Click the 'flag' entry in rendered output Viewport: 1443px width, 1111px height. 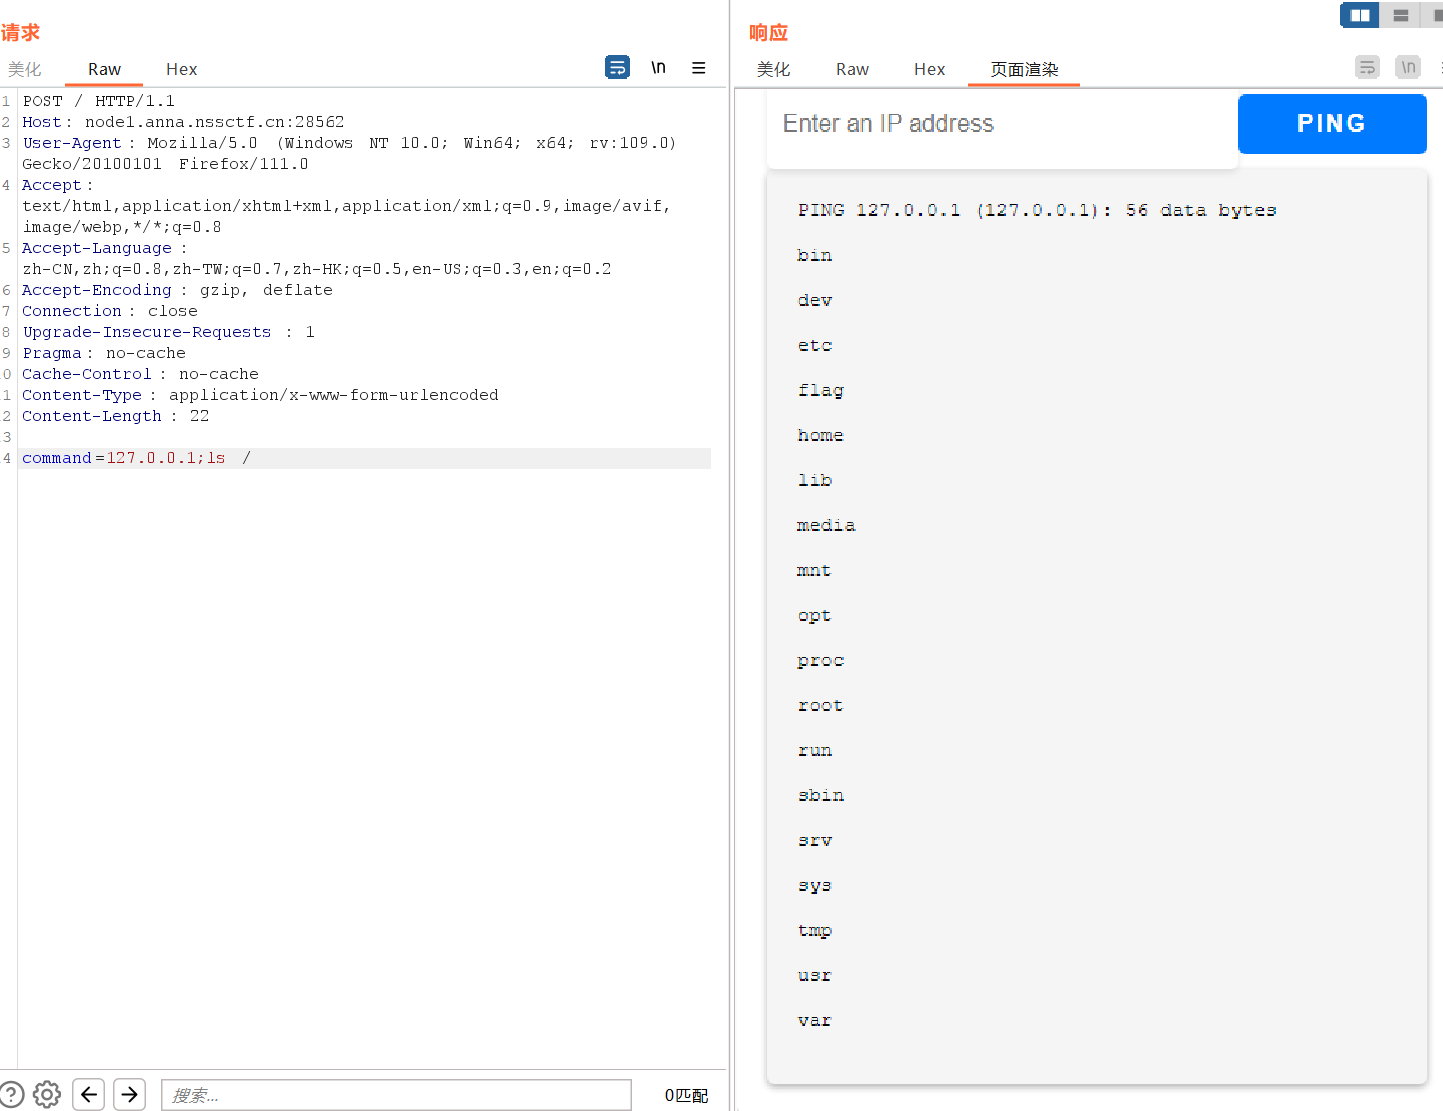pos(821,390)
